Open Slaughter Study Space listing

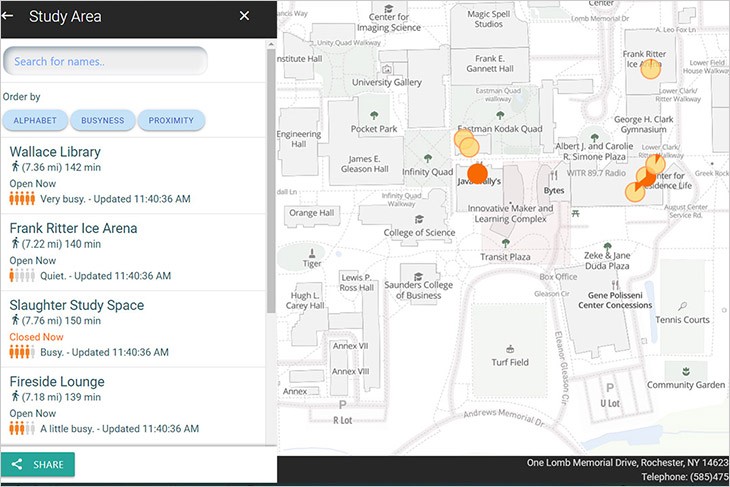click(x=76, y=305)
